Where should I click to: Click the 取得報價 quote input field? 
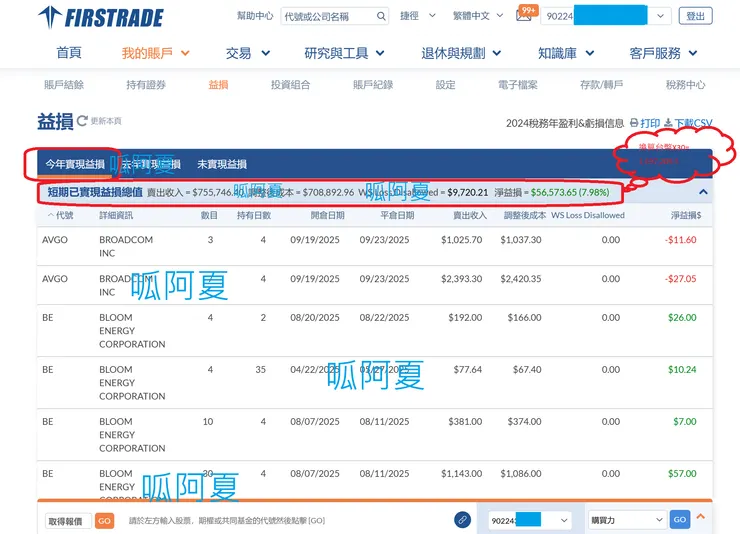coord(68,521)
